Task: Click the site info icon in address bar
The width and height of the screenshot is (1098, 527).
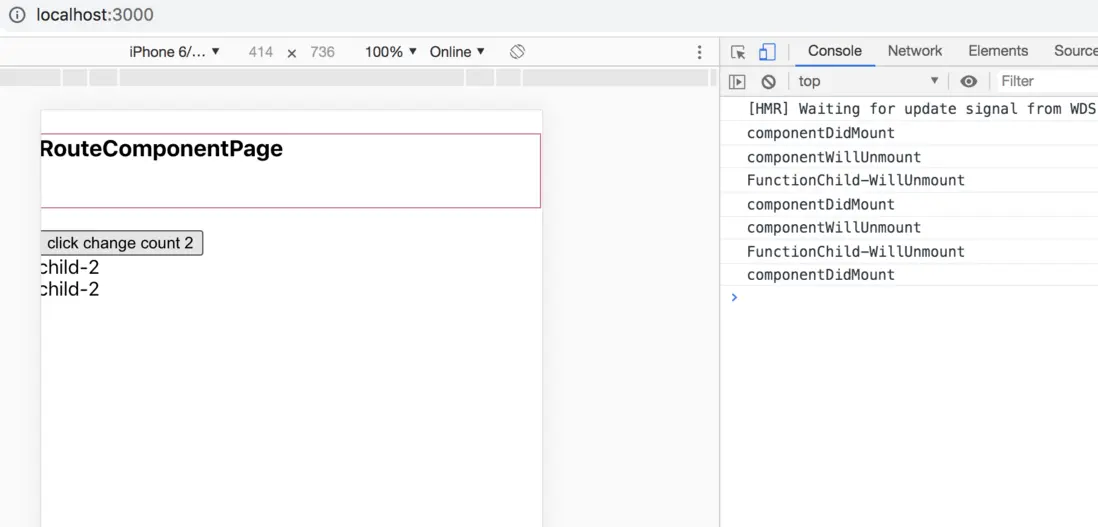Action: point(17,15)
